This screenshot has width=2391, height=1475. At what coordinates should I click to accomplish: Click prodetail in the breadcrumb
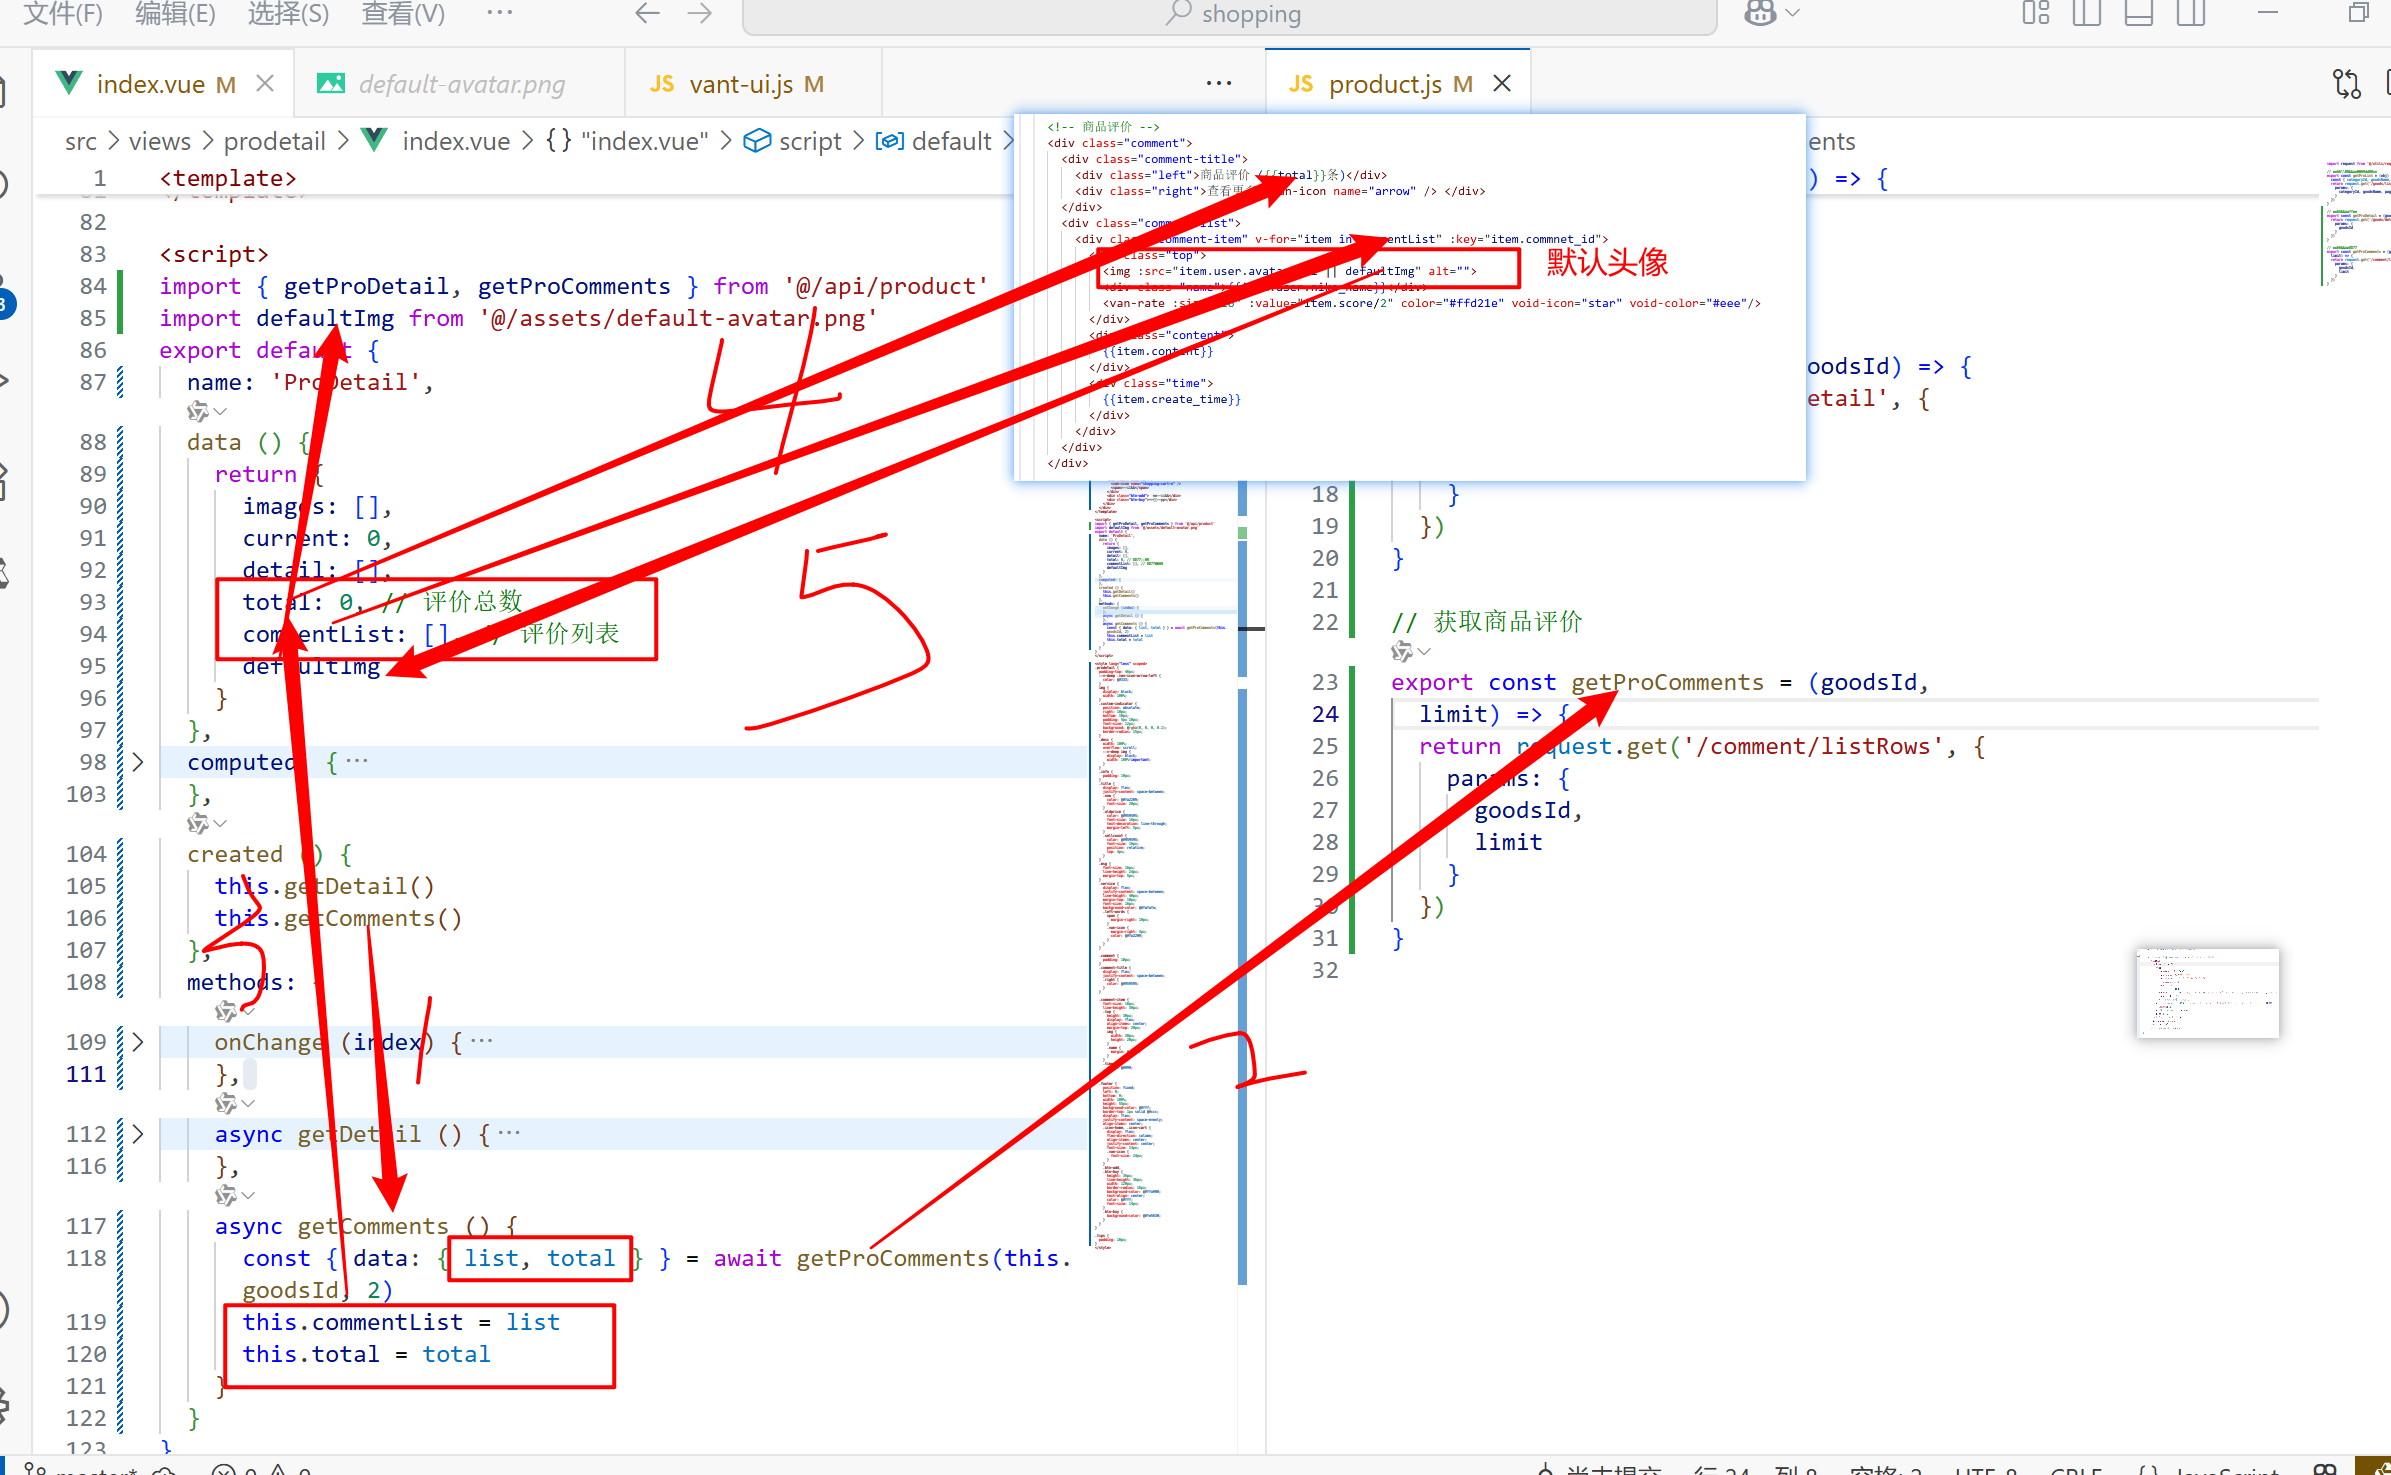pyautogui.click(x=274, y=141)
